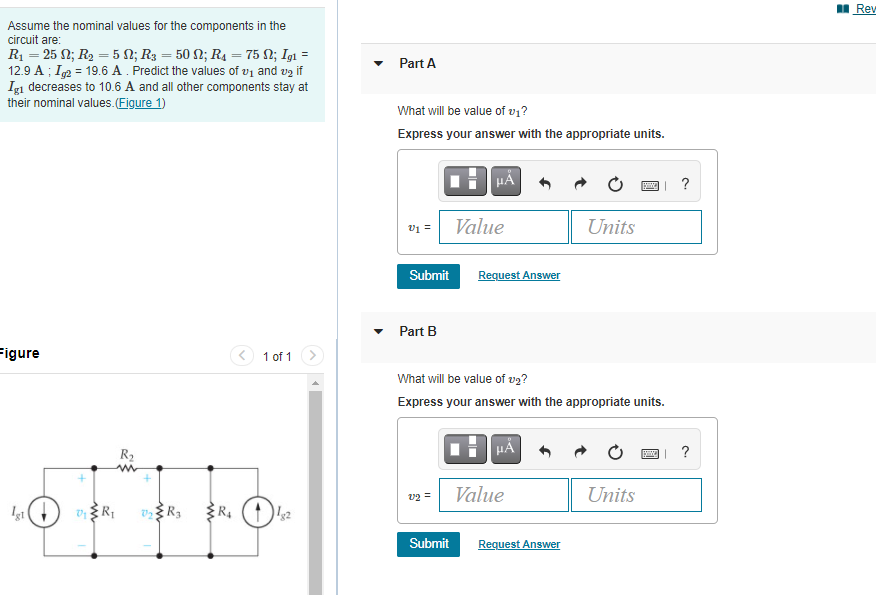Go back using the previous figure arrow
Viewport: 876px width, 595px height.
[241, 355]
